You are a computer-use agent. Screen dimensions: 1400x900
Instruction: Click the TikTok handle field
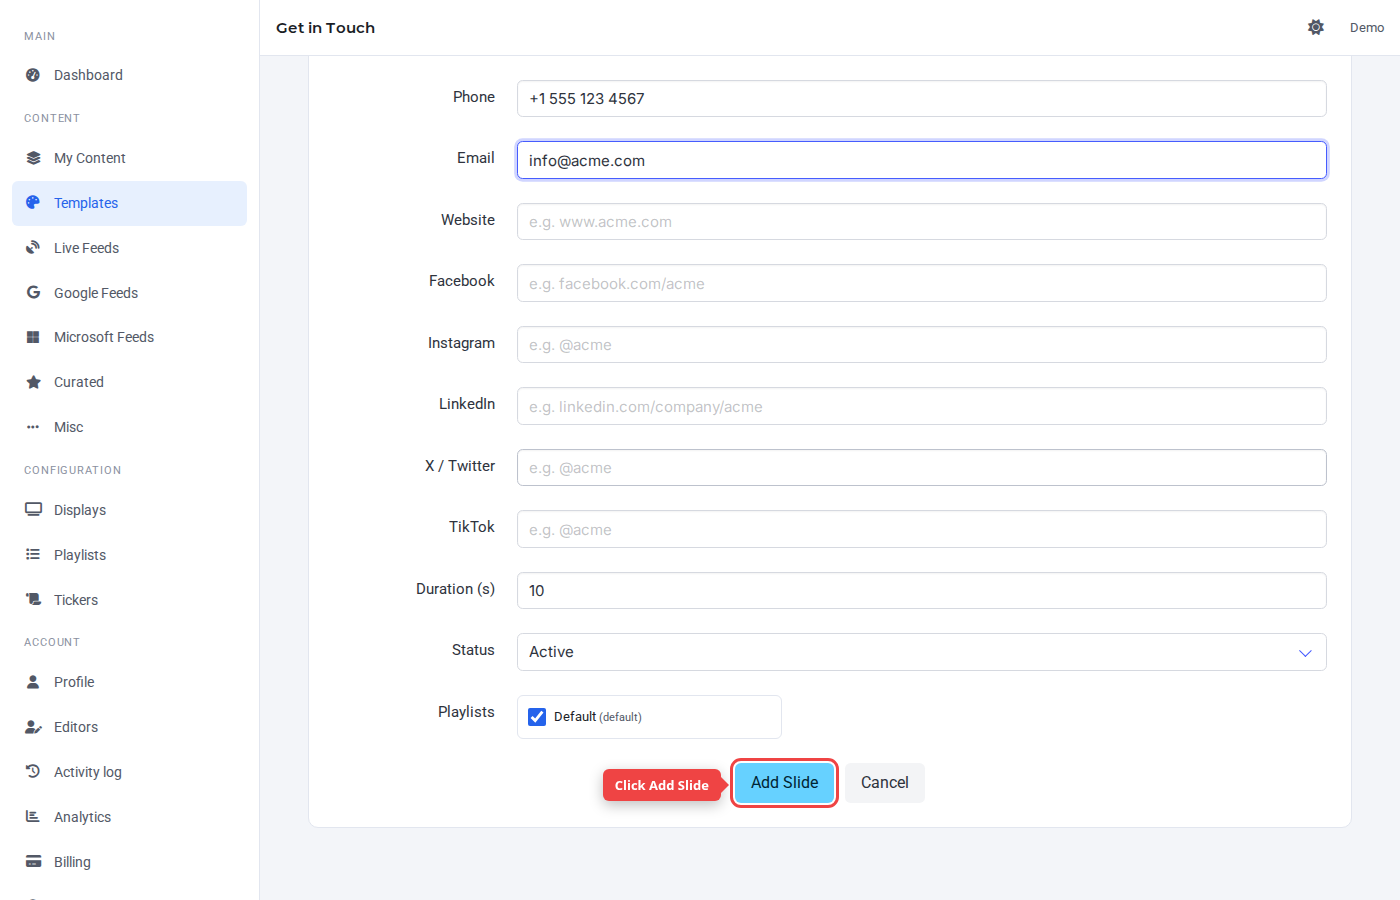click(921, 529)
